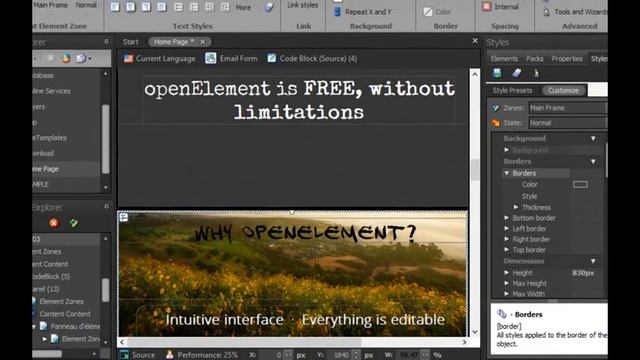640x360 pixels.
Task: Click the Repeat X and Y background icon
Action: coord(337,12)
